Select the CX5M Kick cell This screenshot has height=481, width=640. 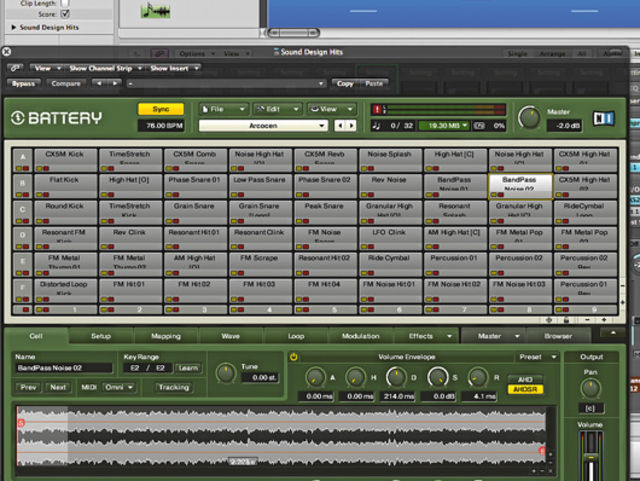point(65,160)
